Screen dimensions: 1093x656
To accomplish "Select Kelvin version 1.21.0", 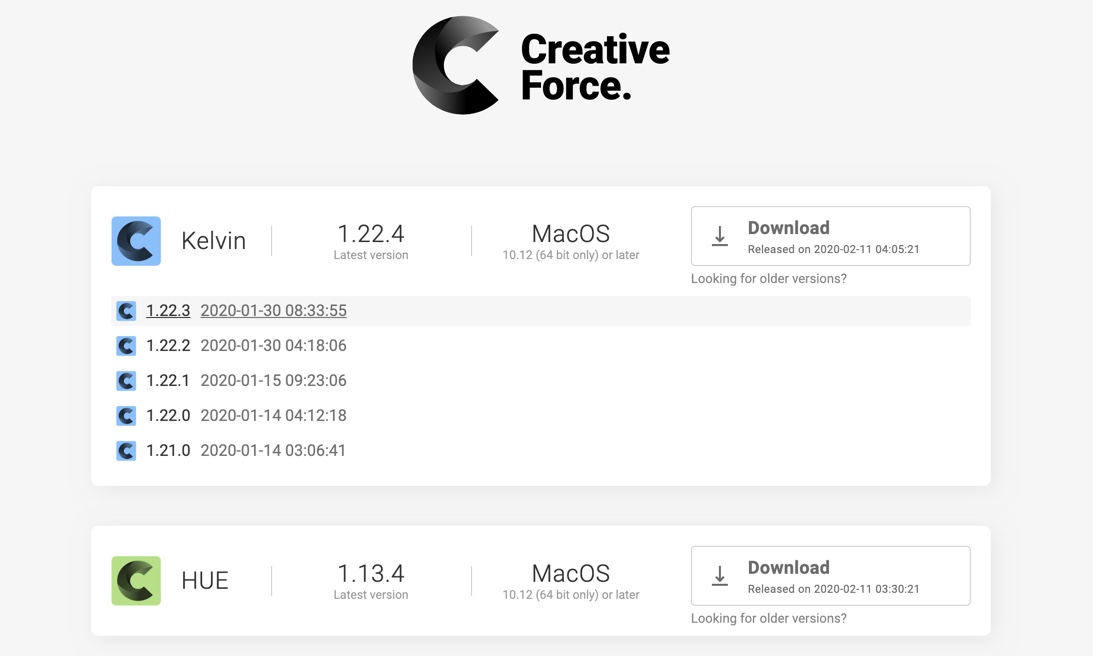I will pos(168,451).
